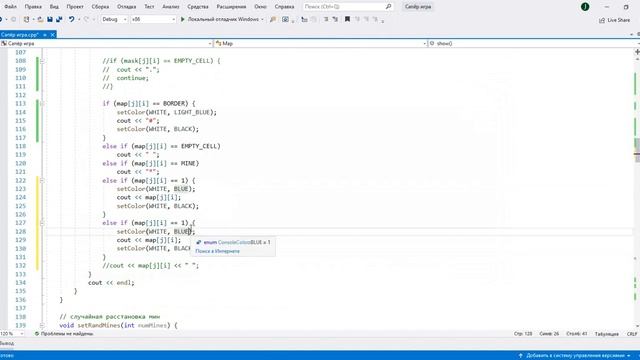Pin the Сапёр игра.cpp tab
Image resolution: width=640 pixels, height=360 pixels.
point(45,35)
